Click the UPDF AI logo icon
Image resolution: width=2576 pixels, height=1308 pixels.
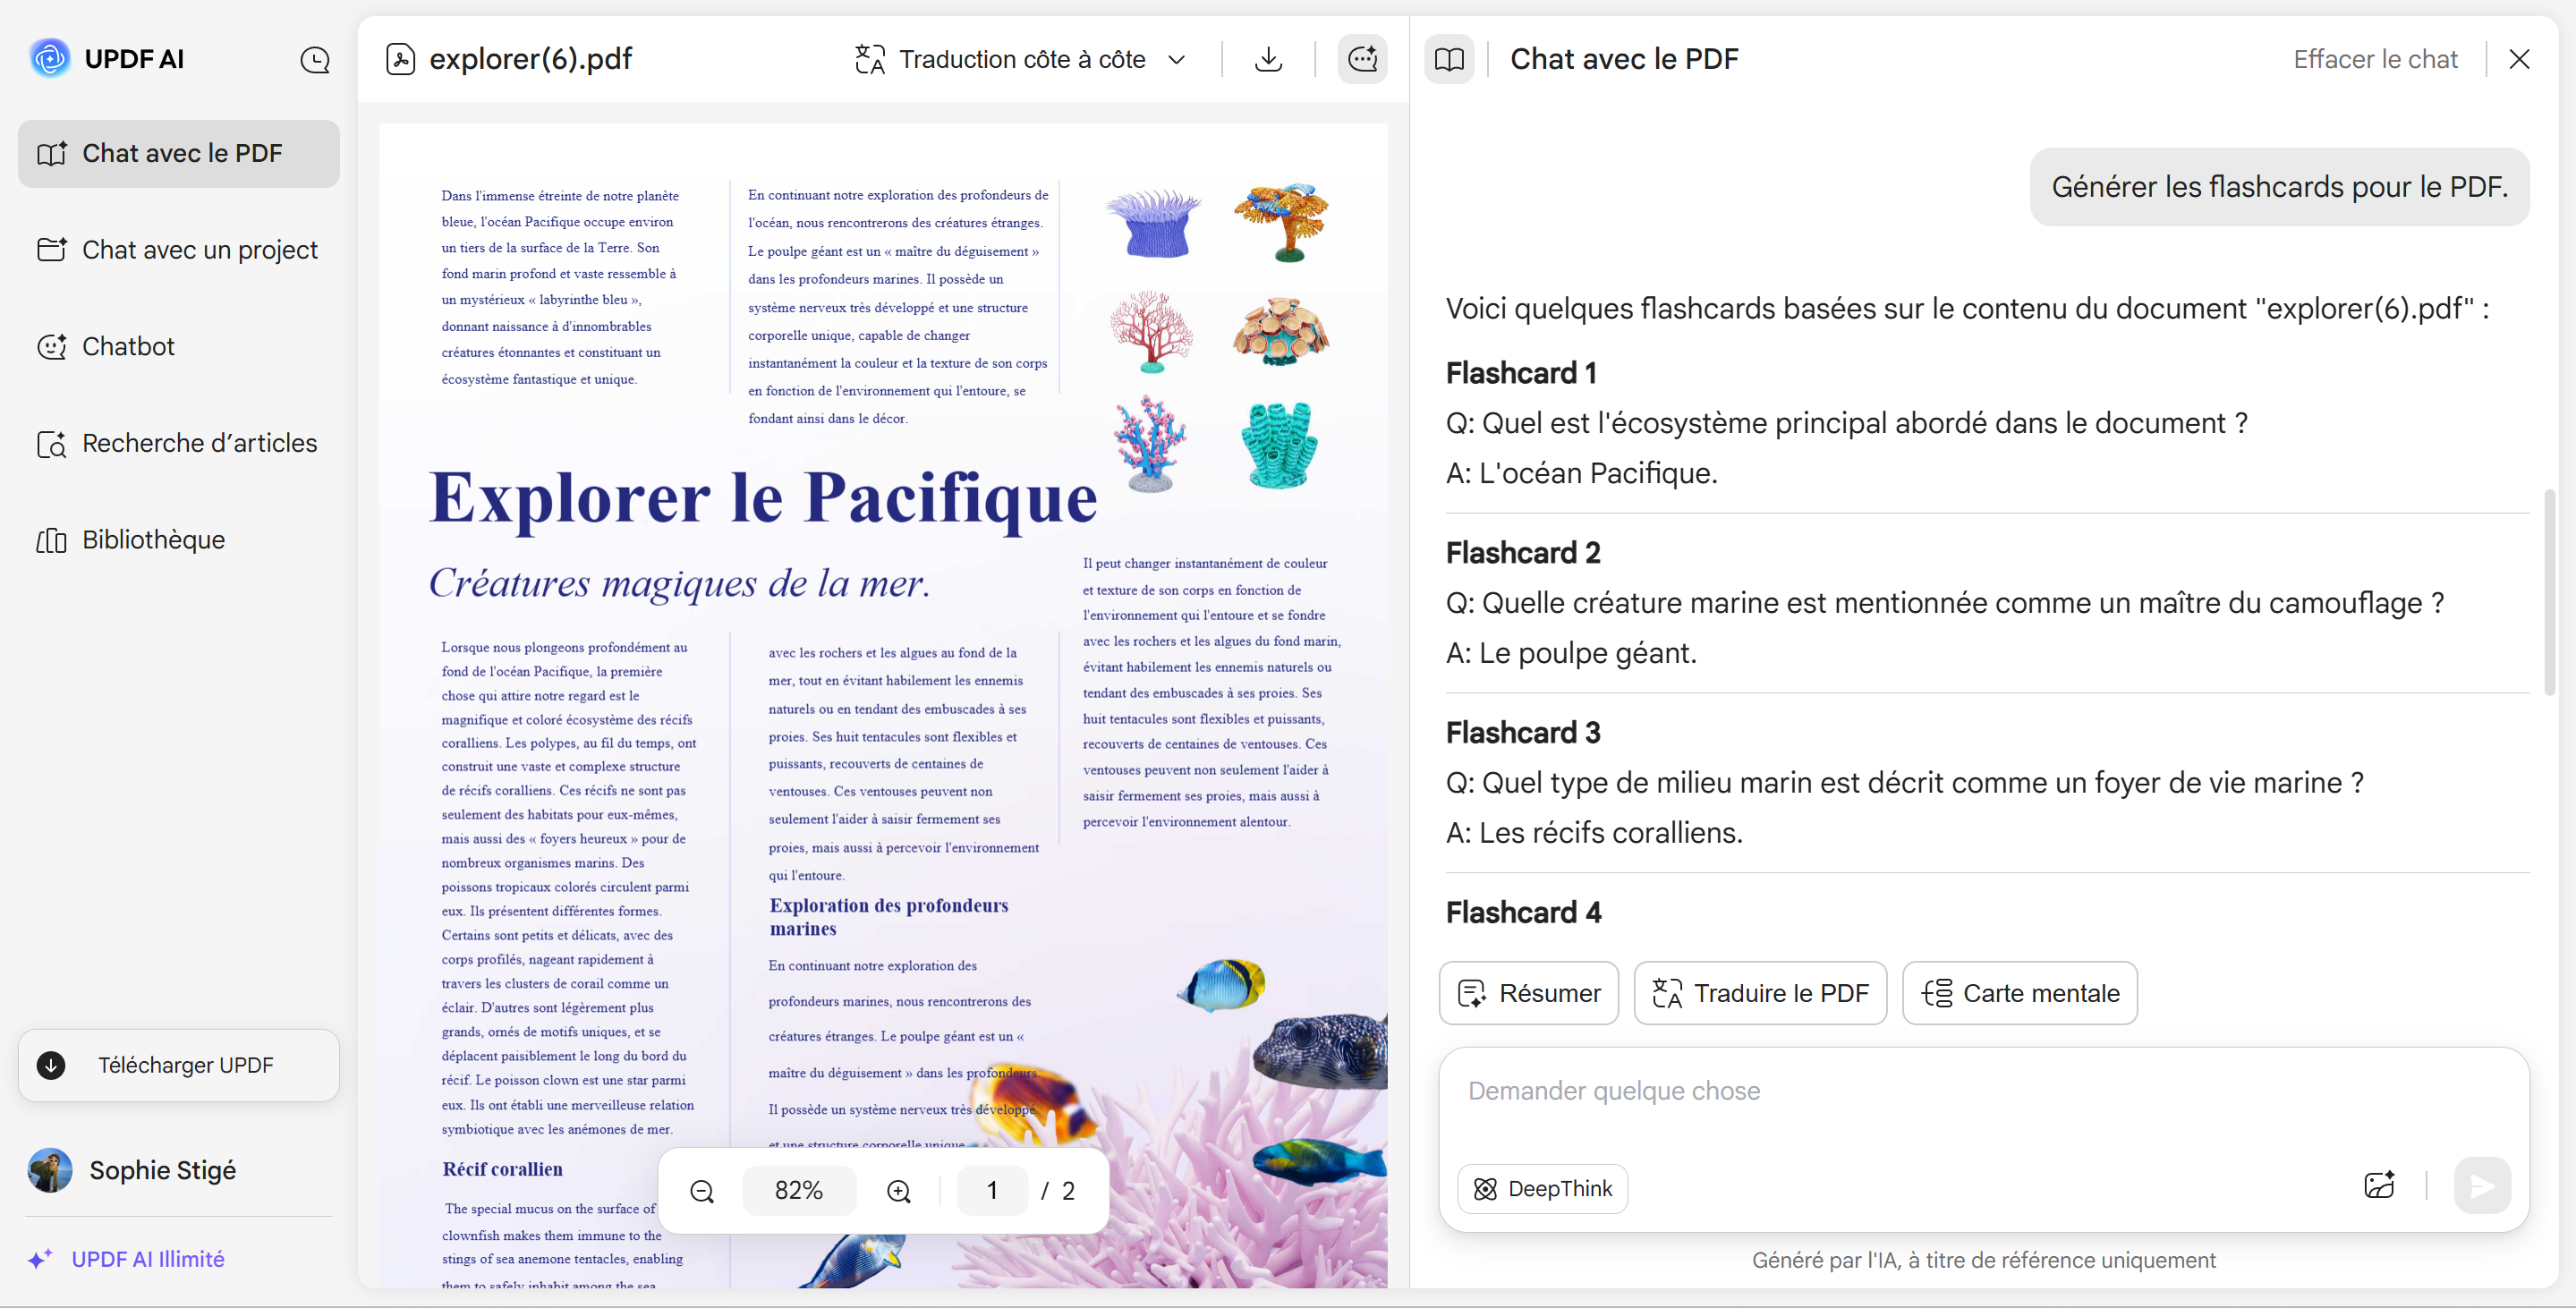[49, 59]
